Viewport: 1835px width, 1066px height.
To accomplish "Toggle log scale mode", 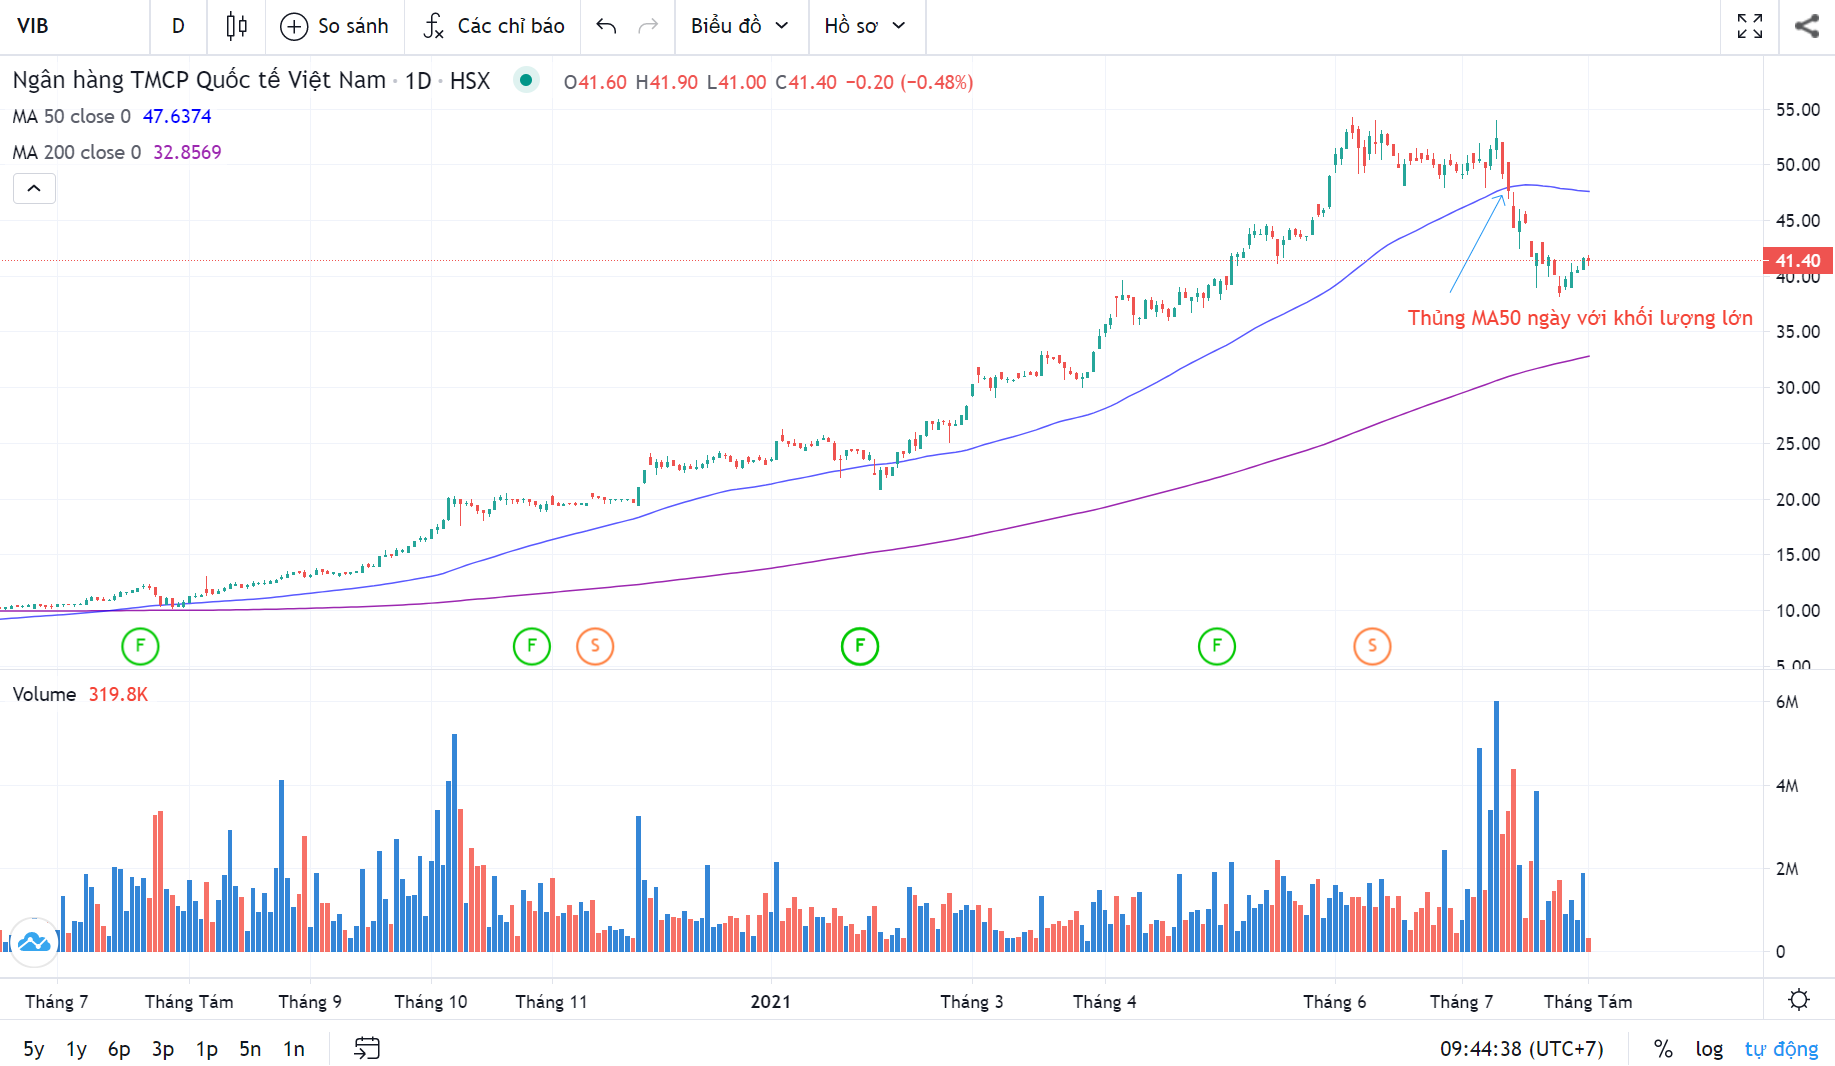I will [x=1709, y=1048].
